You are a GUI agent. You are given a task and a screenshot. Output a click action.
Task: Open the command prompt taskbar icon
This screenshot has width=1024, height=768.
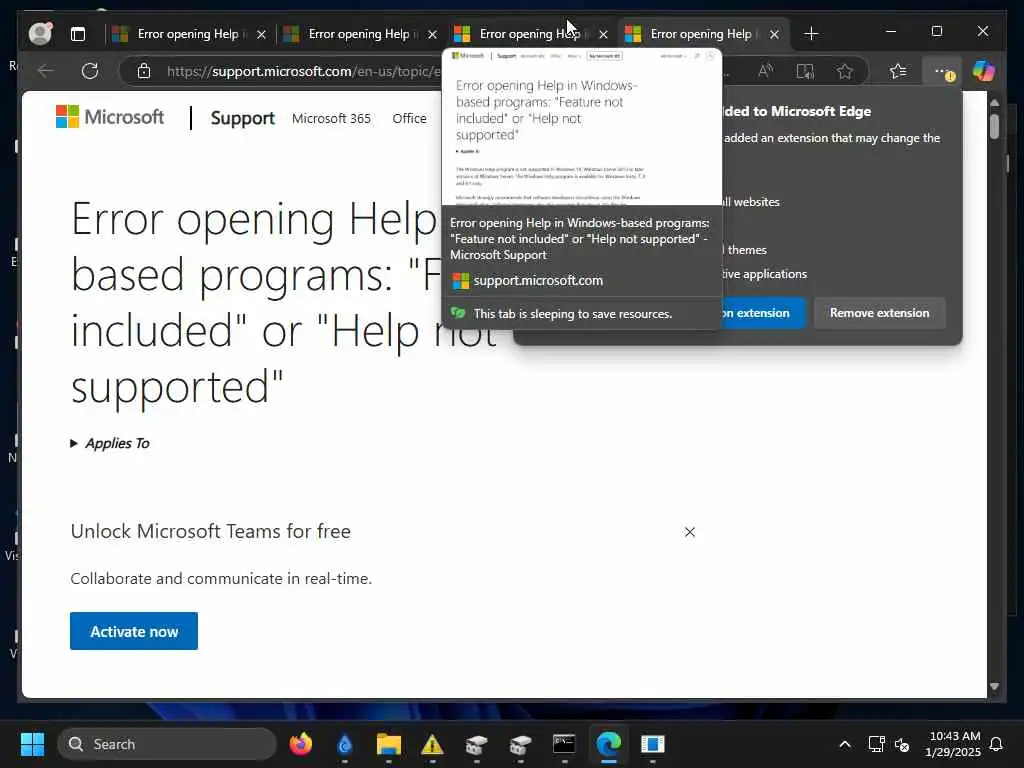[x=564, y=744]
